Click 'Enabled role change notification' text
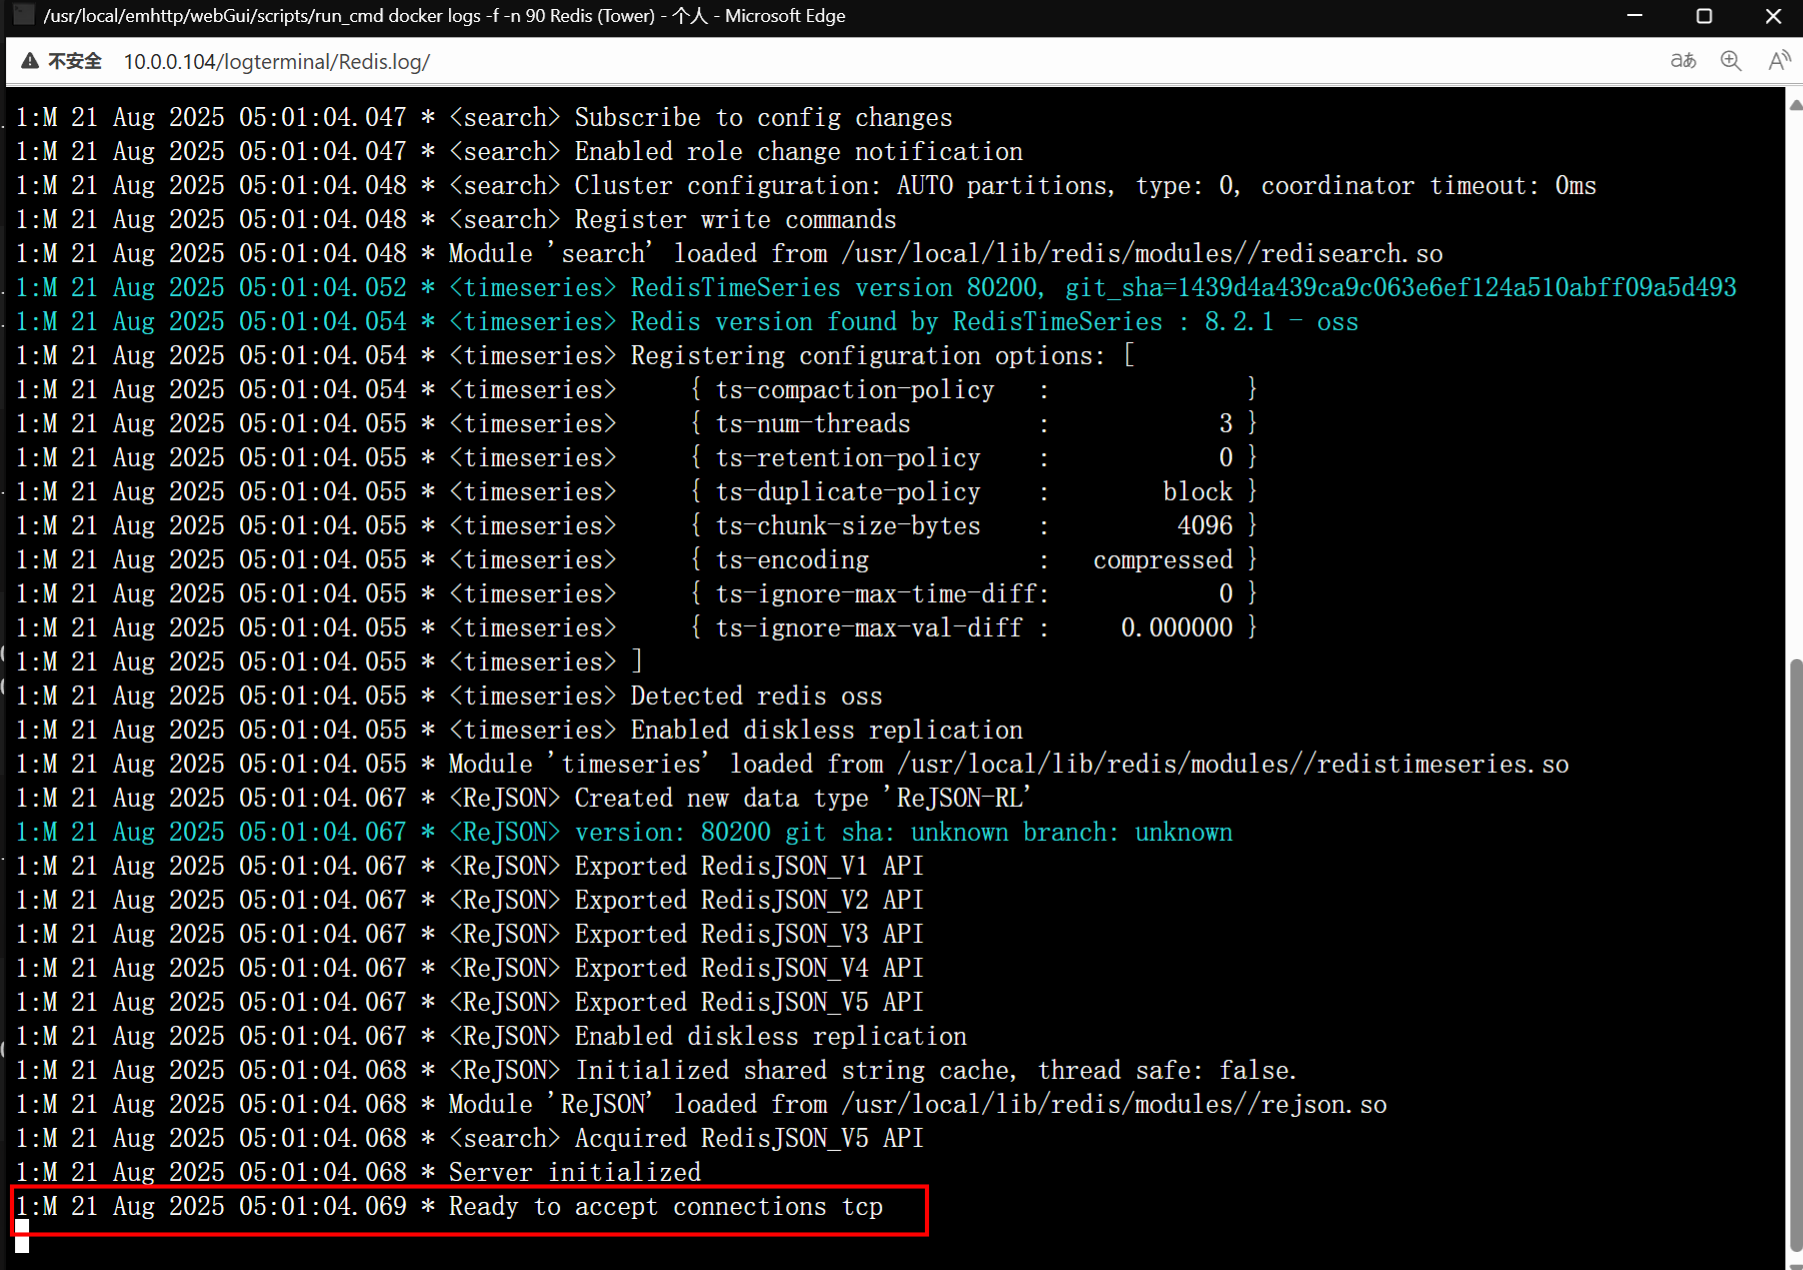1803x1270 pixels. click(799, 152)
